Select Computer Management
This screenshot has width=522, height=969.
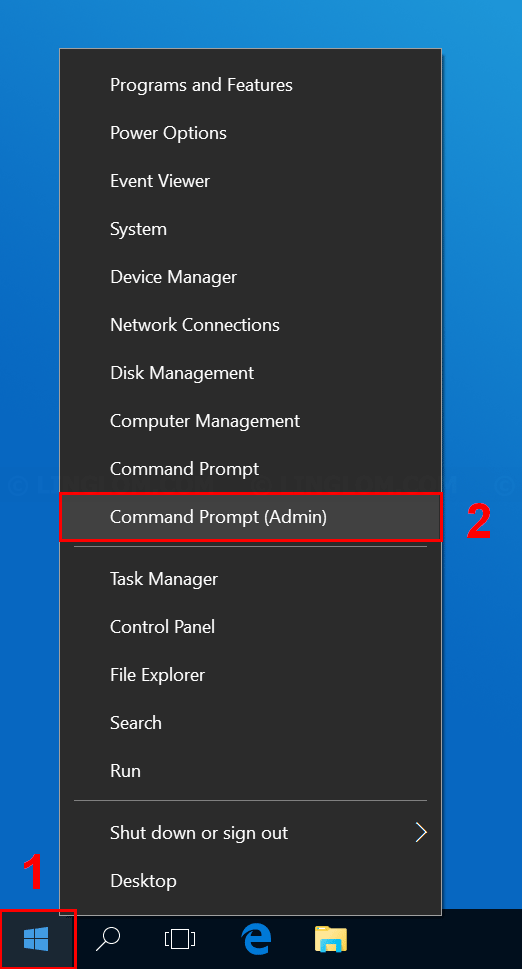251,421
